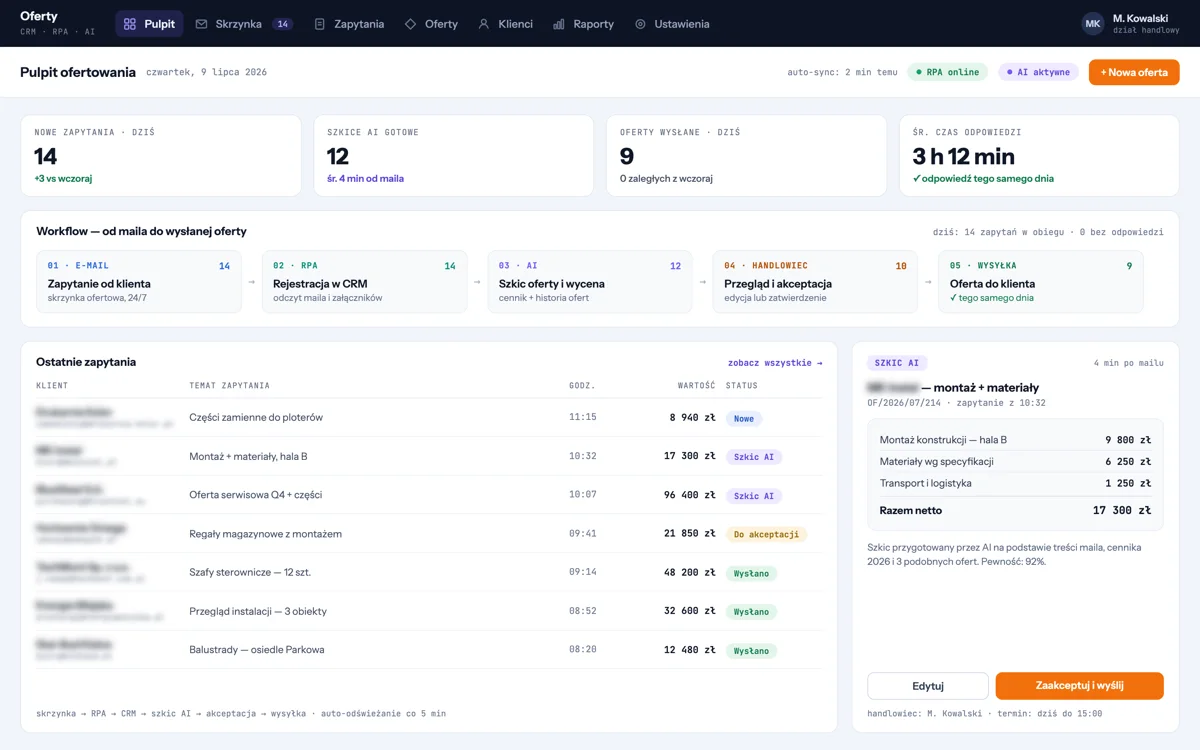1200x750 pixels.
Task: Click 'Przegląd instalacji — 3 obiekty' row
Action: pos(429,611)
